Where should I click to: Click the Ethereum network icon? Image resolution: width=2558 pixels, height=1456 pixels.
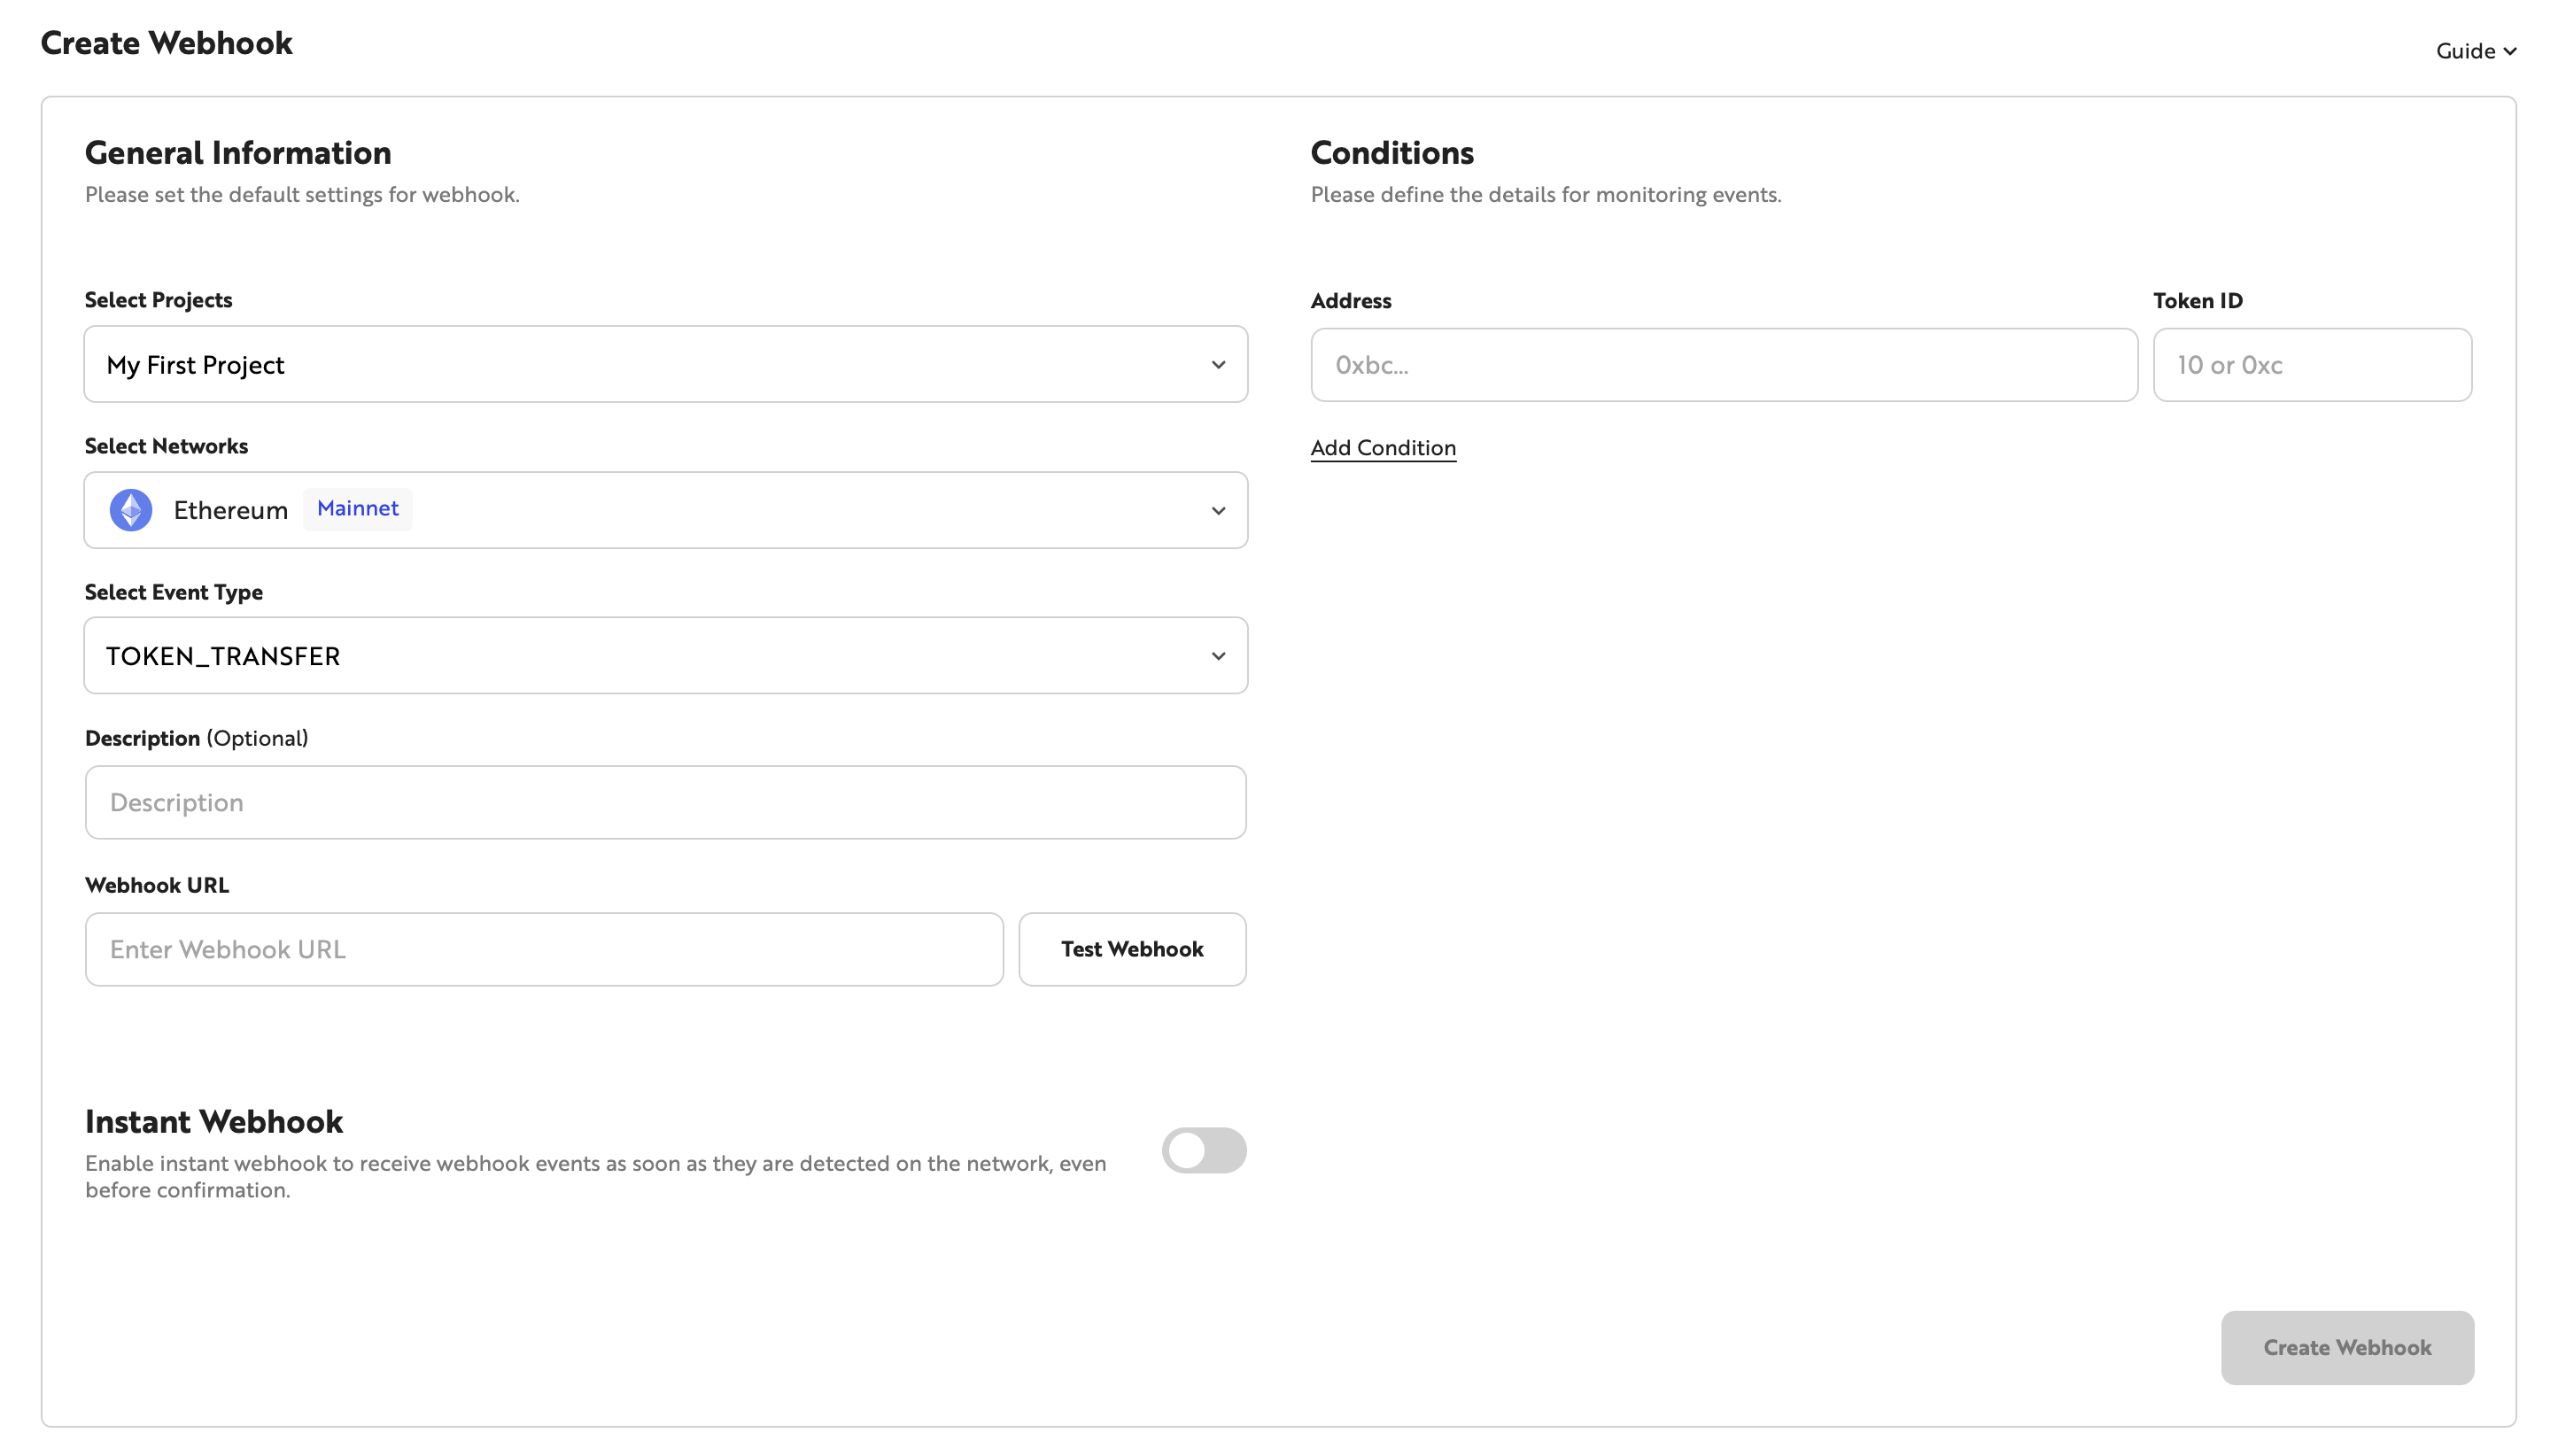[130, 510]
